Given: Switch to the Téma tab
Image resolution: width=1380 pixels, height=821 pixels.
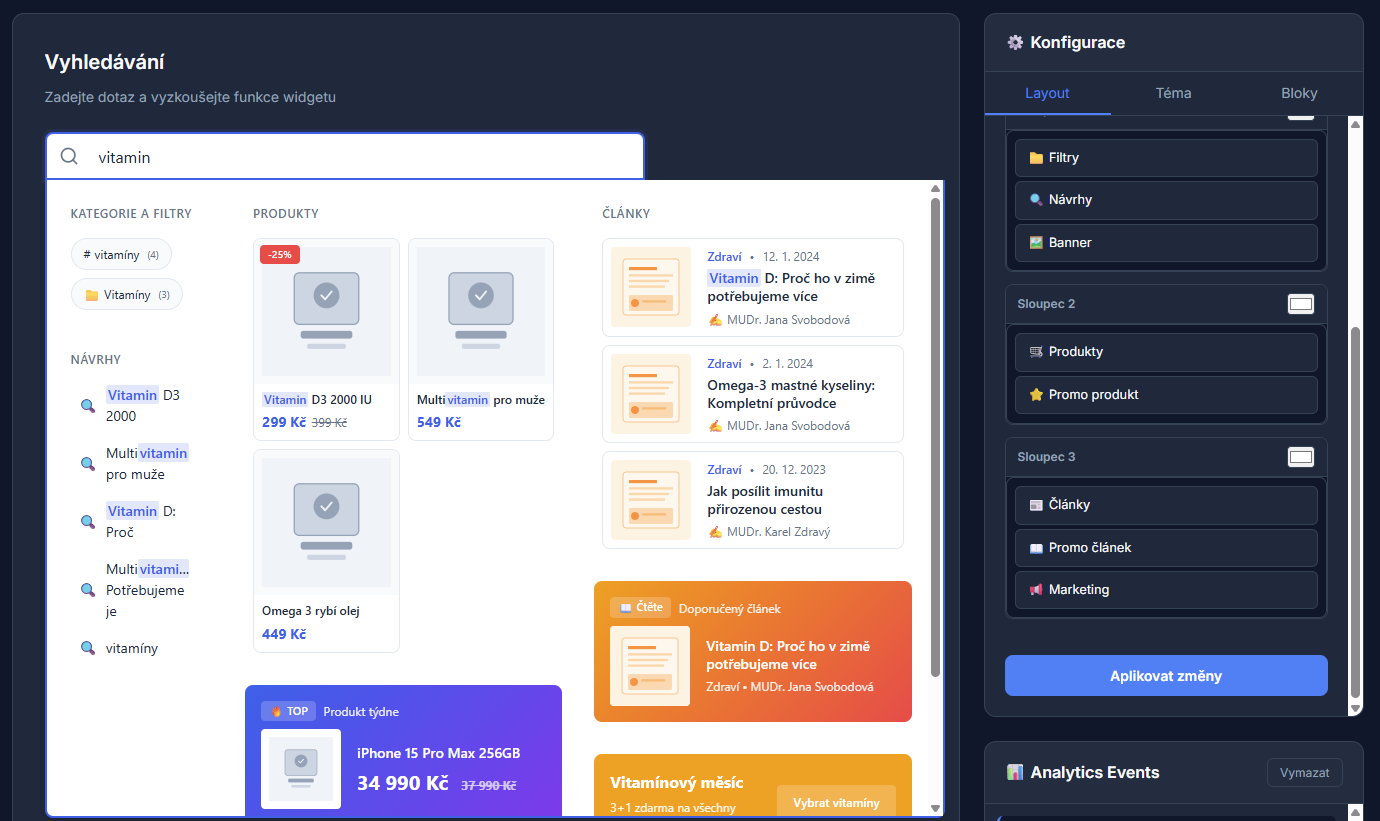Looking at the screenshot, I should 1173,93.
